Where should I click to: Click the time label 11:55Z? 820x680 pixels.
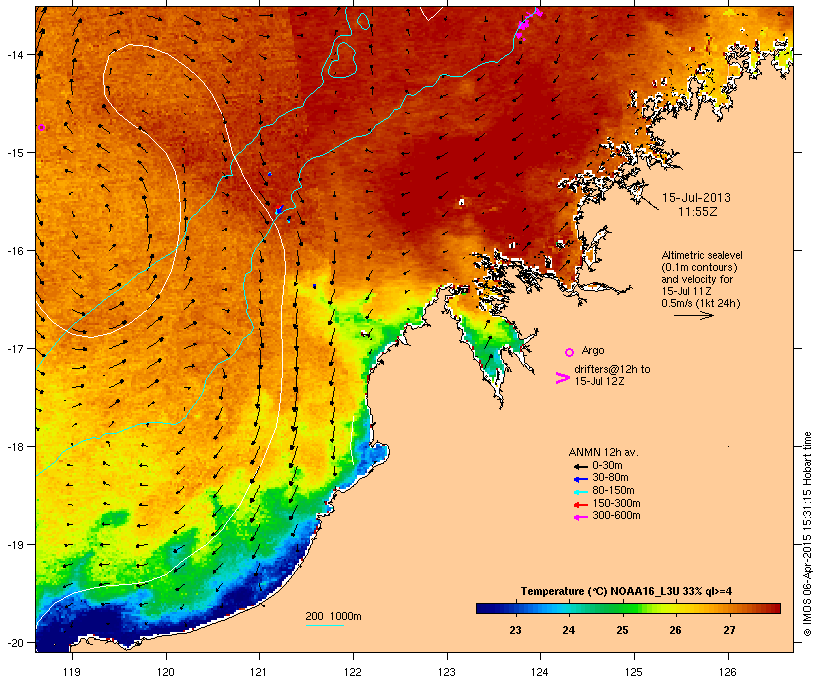pos(698,212)
